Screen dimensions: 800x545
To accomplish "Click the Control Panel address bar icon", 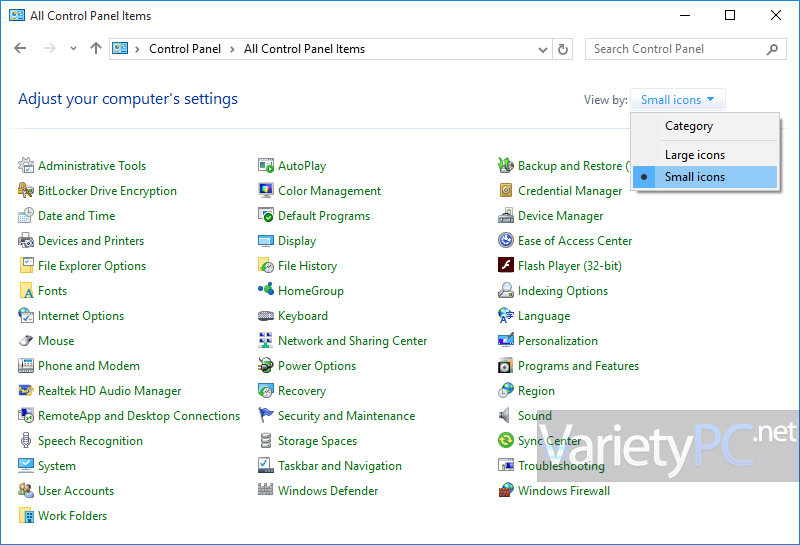I will click(120, 48).
